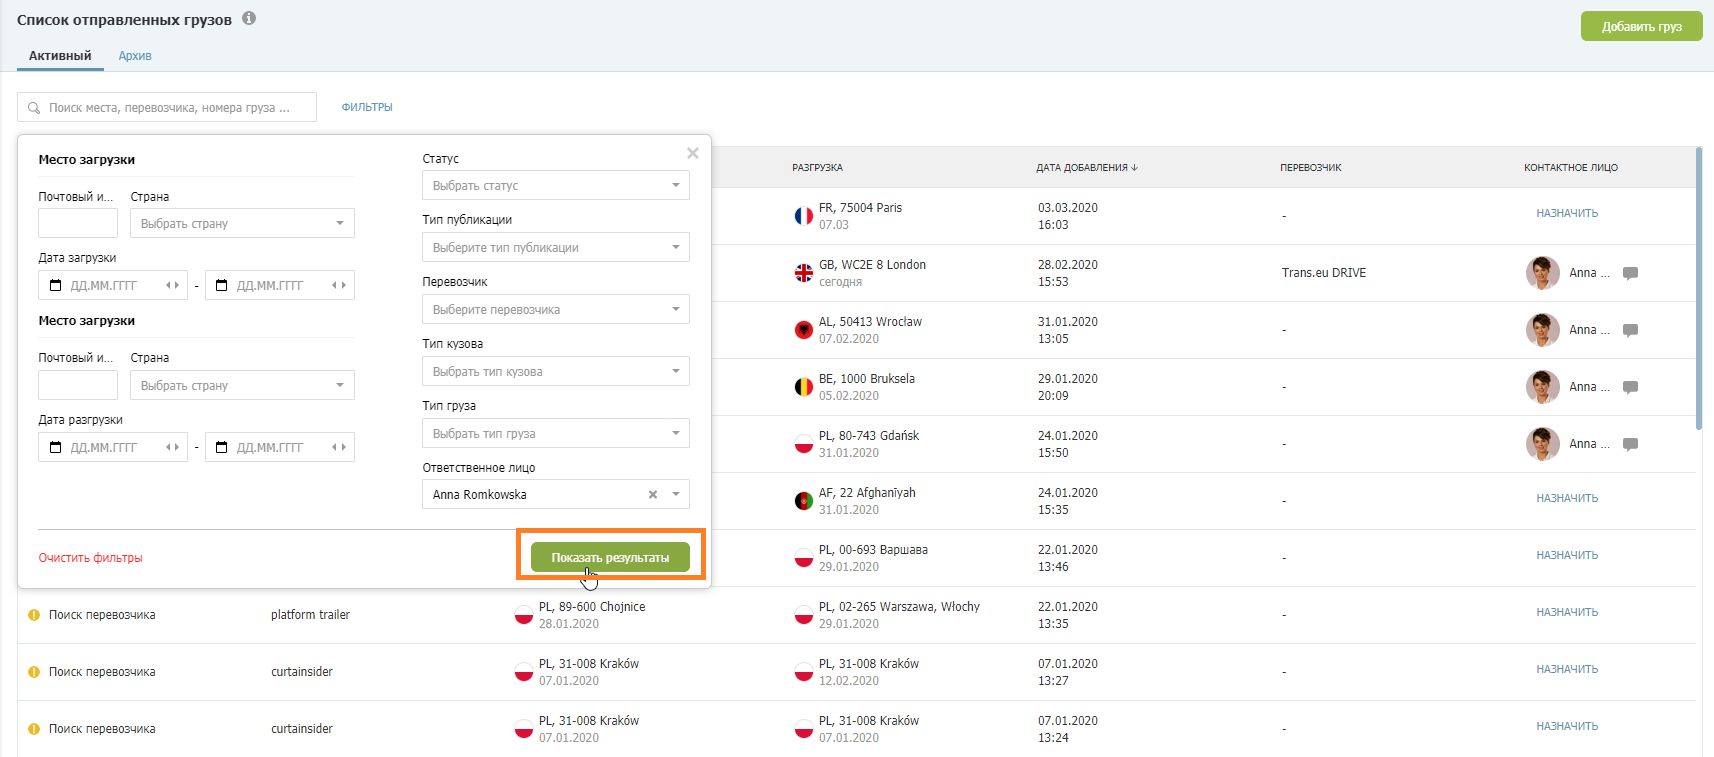This screenshot has height=757, width=1714.
Task: Open chat icon in Wrocław row
Action: pos(1630,330)
